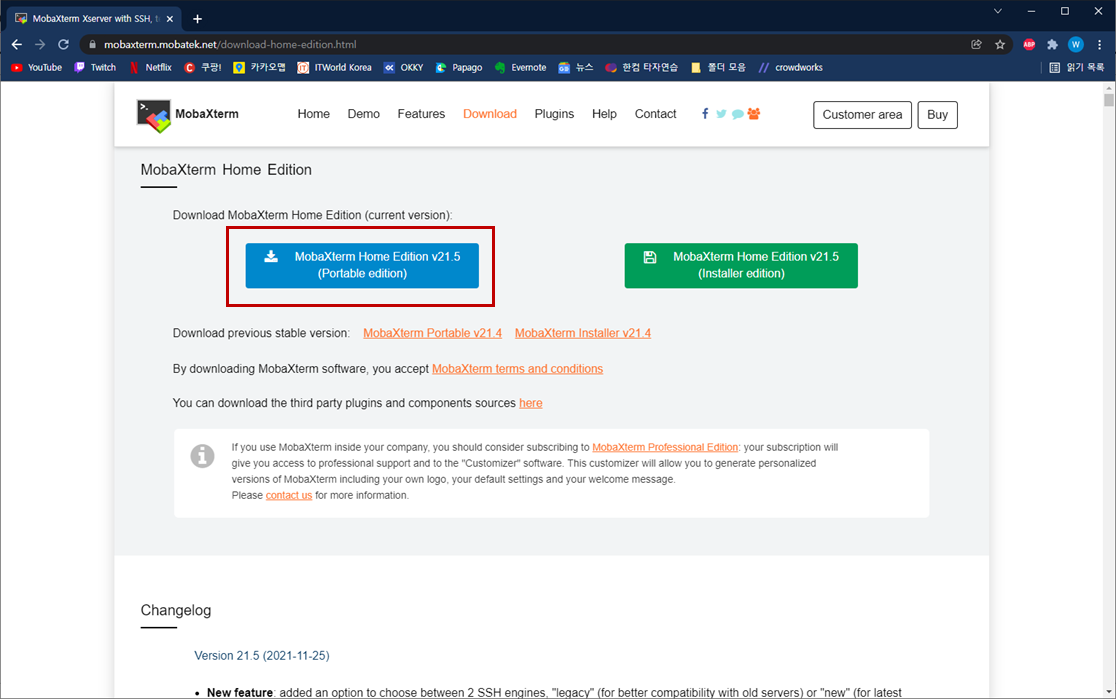
Task: Open a new browser tab
Action: click(197, 19)
